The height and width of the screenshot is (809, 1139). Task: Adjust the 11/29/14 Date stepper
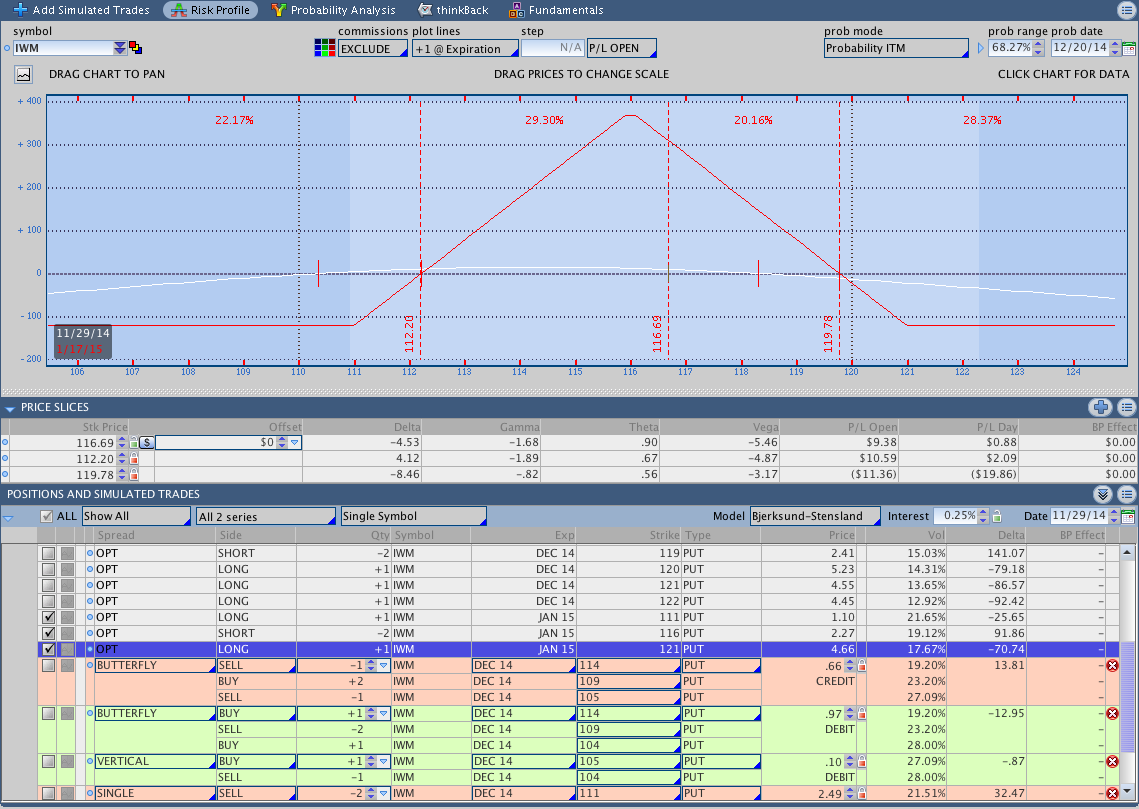coord(1114,516)
